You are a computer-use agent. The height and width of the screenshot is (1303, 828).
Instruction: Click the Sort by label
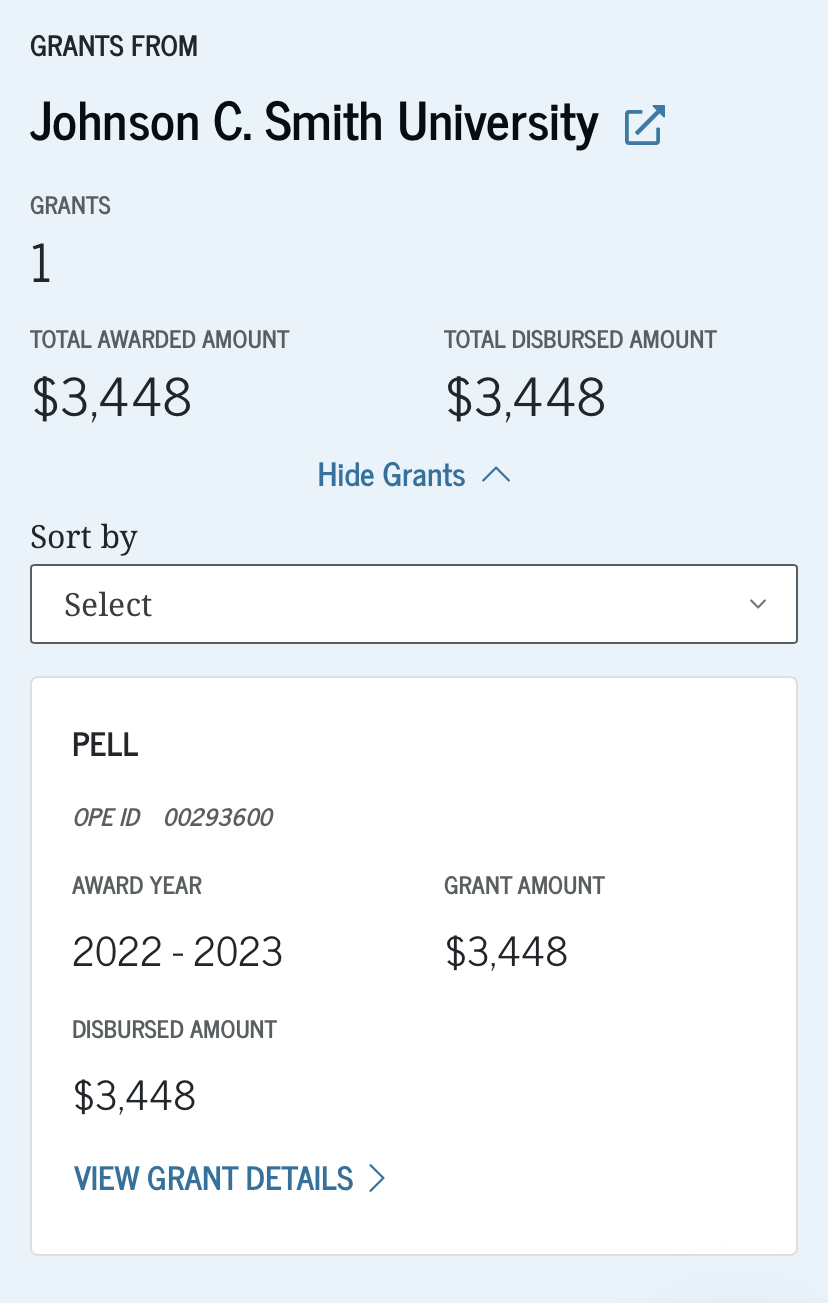(x=84, y=537)
